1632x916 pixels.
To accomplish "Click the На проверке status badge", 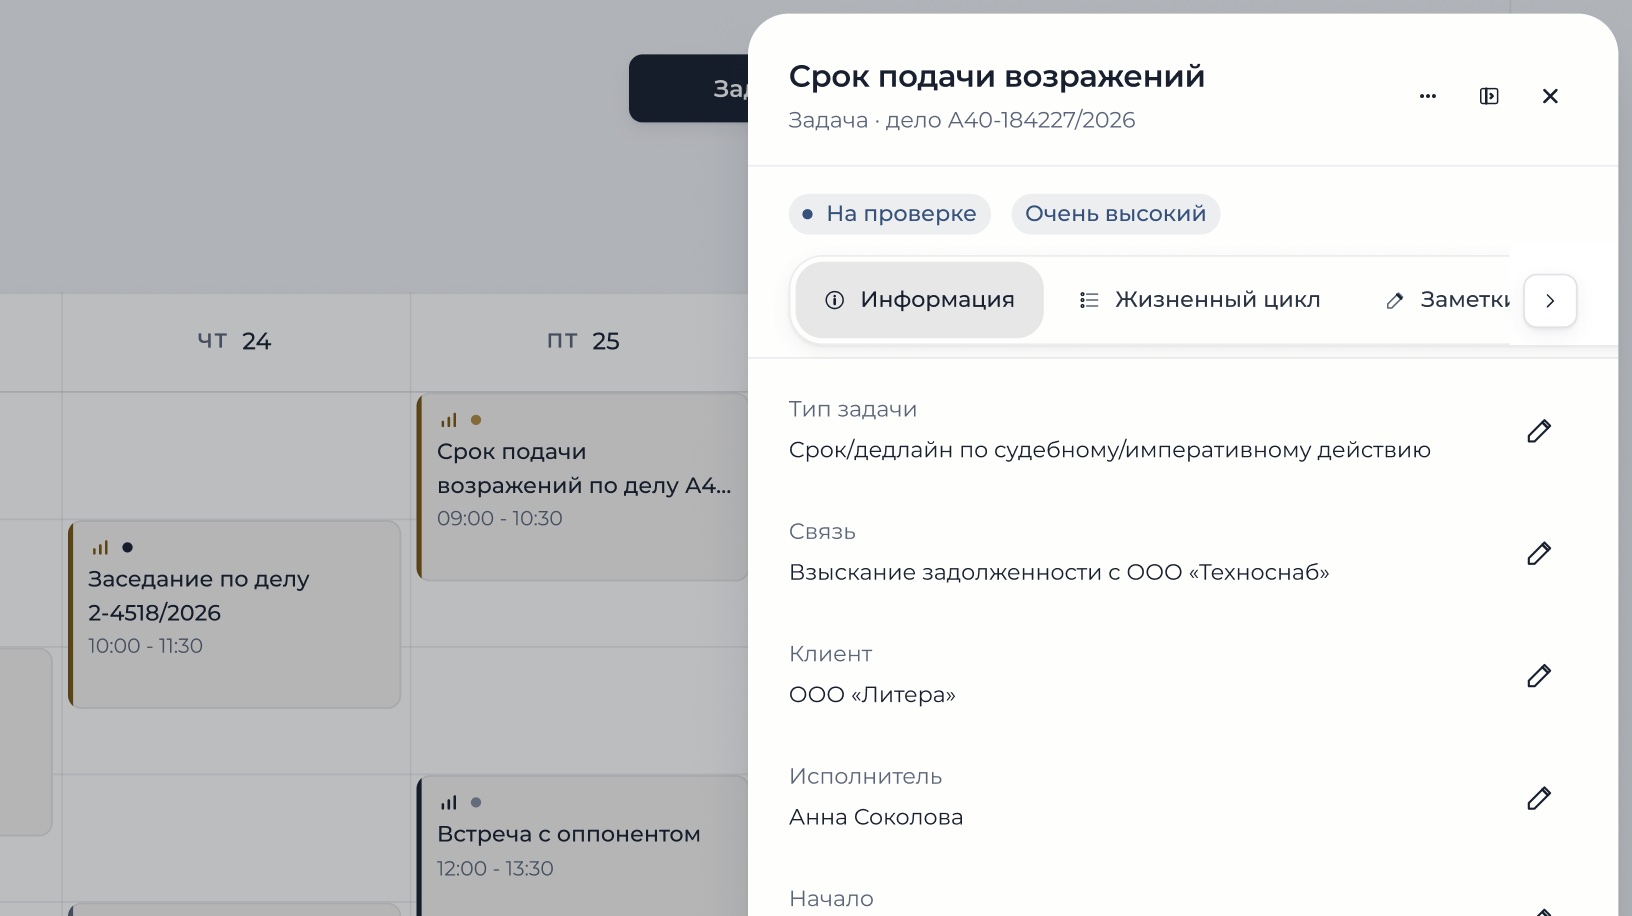I will point(889,214).
